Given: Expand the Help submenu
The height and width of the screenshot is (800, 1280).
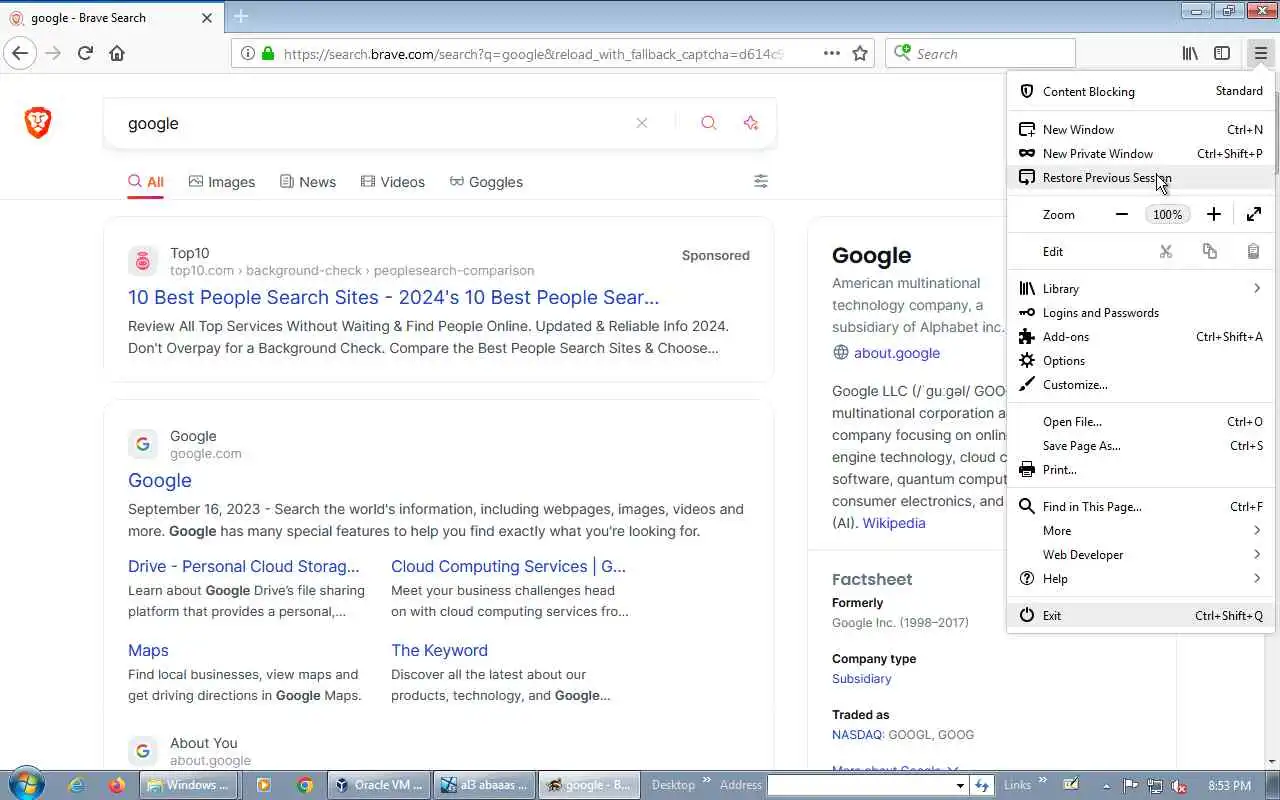Looking at the screenshot, I should pyautogui.click(x=1141, y=578).
